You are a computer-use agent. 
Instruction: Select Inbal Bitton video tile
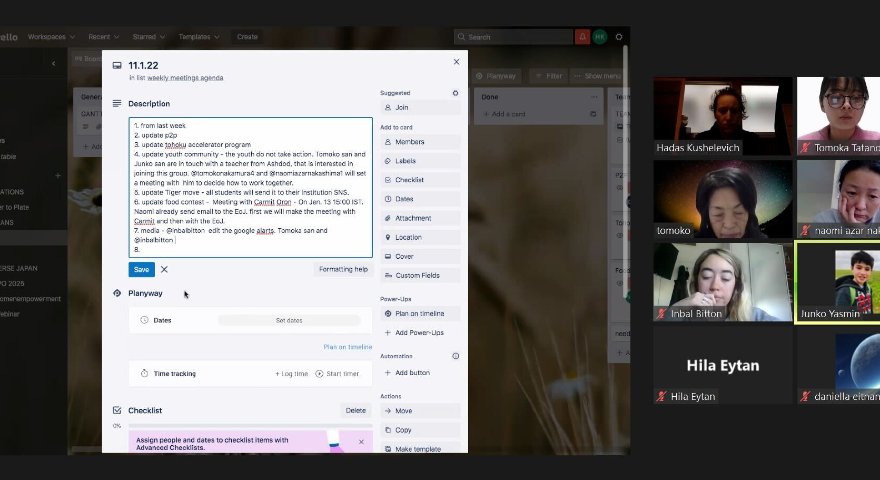click(x=723, y=282)
